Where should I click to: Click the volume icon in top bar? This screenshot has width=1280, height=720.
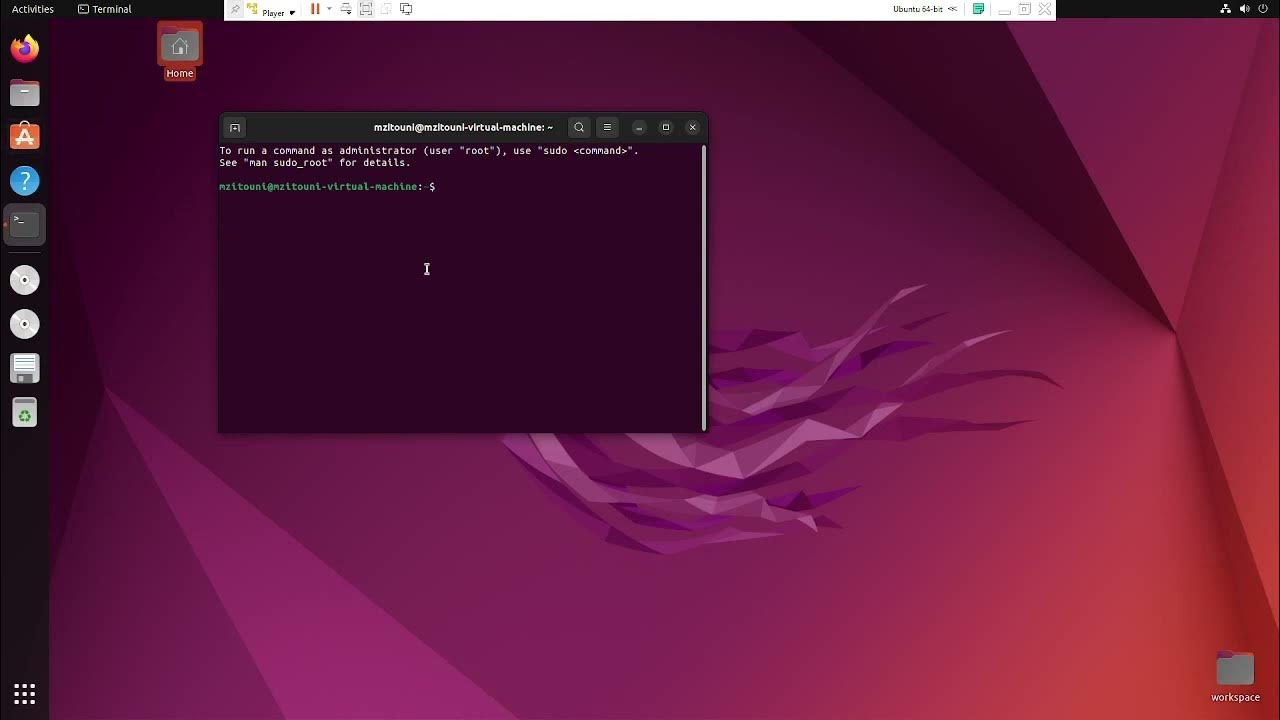[1245, 9]
